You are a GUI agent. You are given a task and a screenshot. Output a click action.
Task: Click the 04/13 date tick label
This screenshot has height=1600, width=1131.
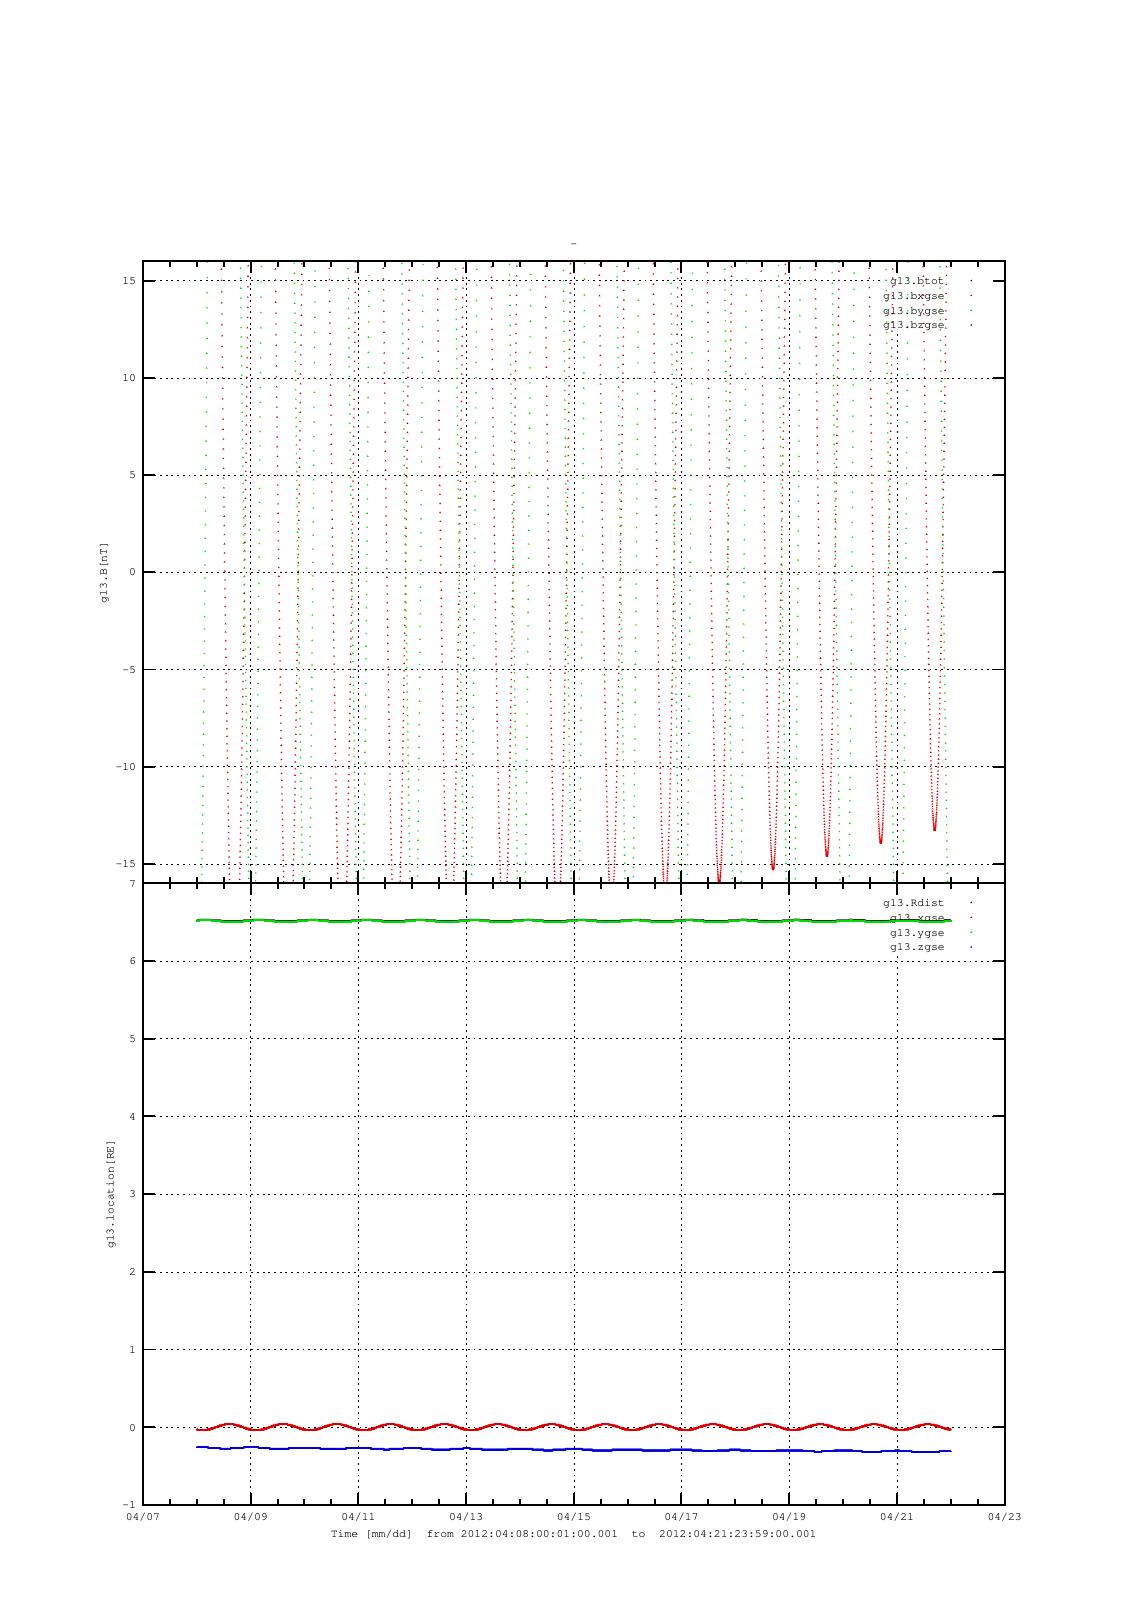(x=466, y=1517)
